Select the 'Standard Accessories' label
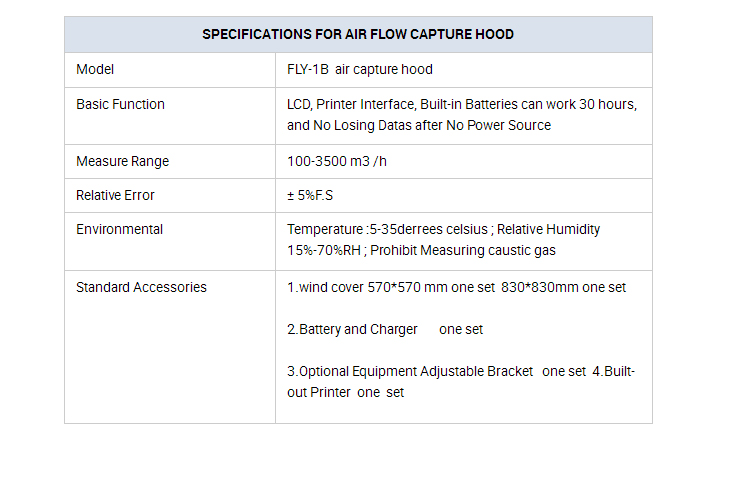 click(141, 287)
